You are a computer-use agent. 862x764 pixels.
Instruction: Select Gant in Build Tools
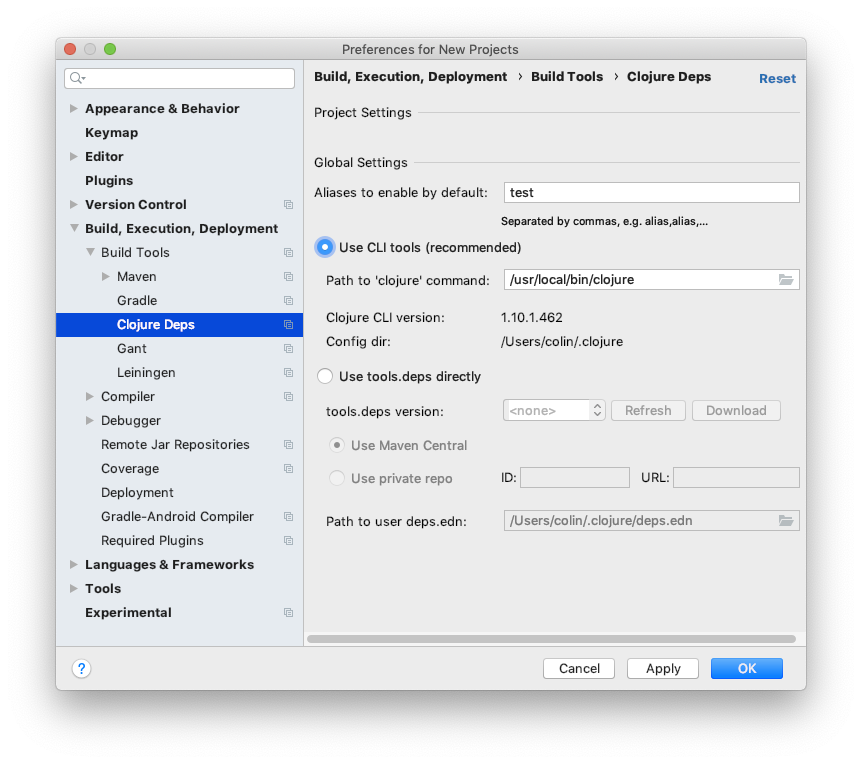(131, 348)
